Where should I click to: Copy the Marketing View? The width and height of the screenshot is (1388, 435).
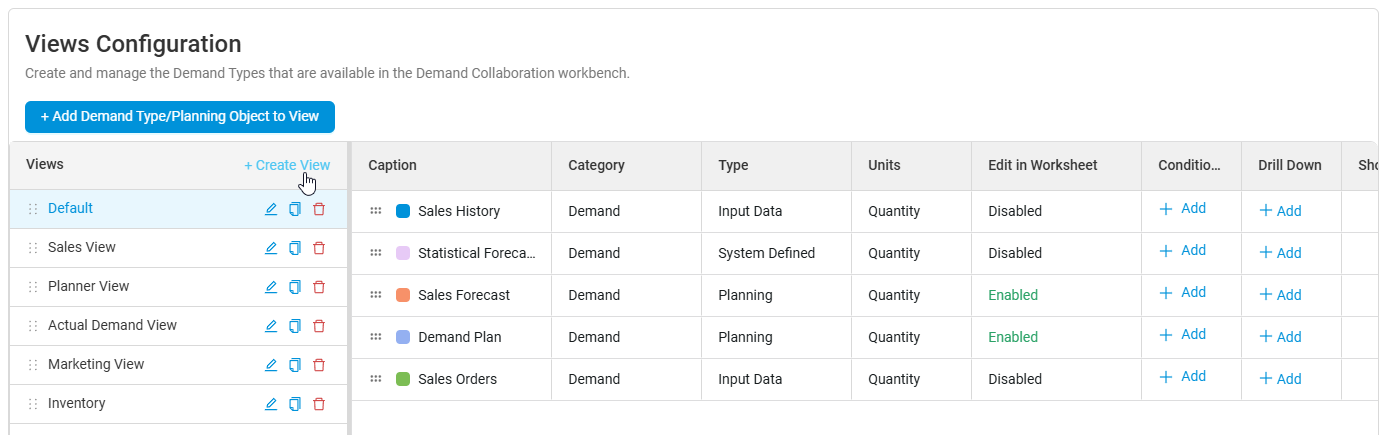pos(295,365)
